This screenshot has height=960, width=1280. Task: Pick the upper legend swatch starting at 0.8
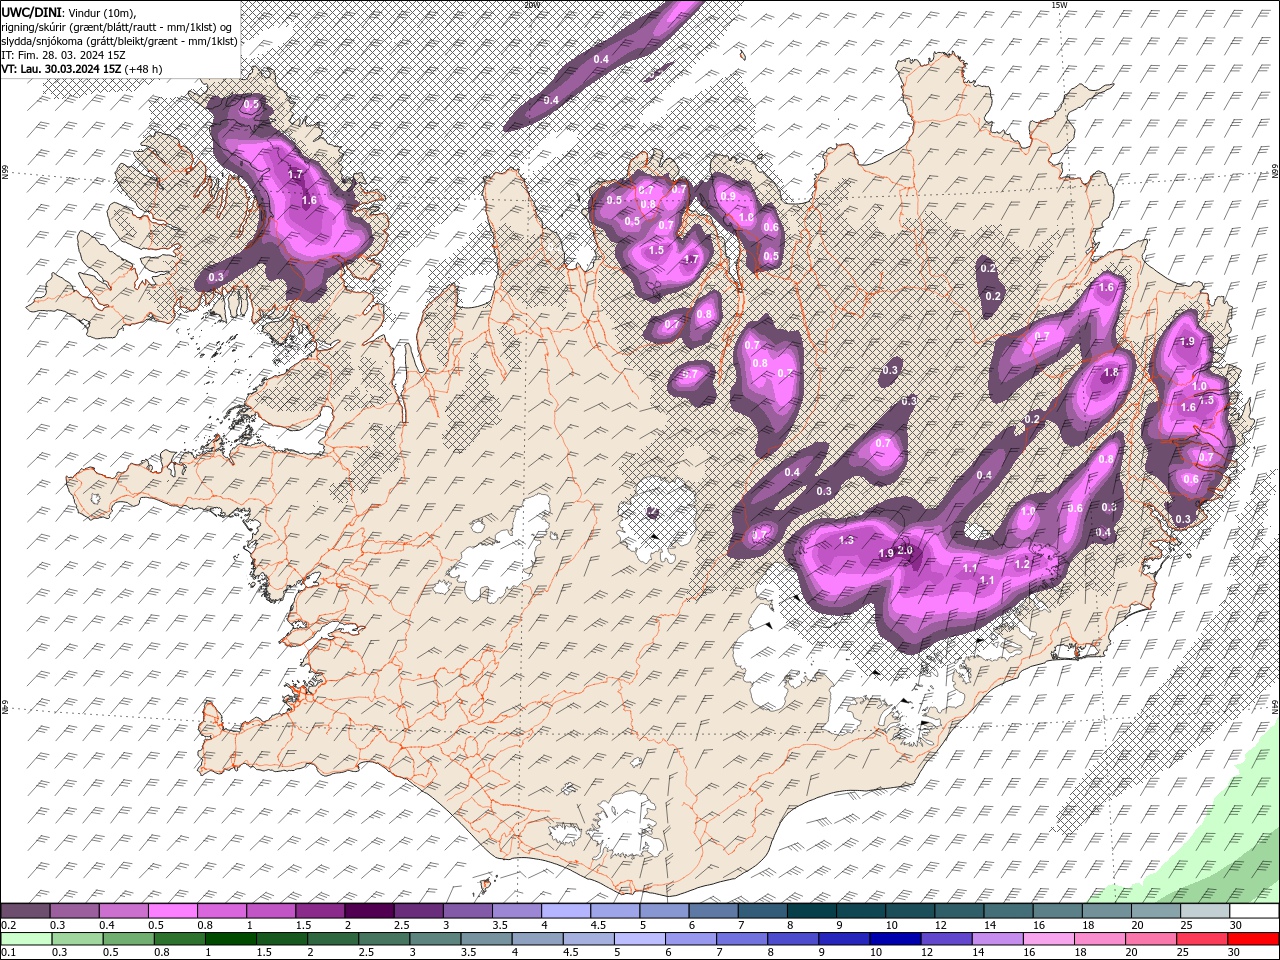[221, 911]
